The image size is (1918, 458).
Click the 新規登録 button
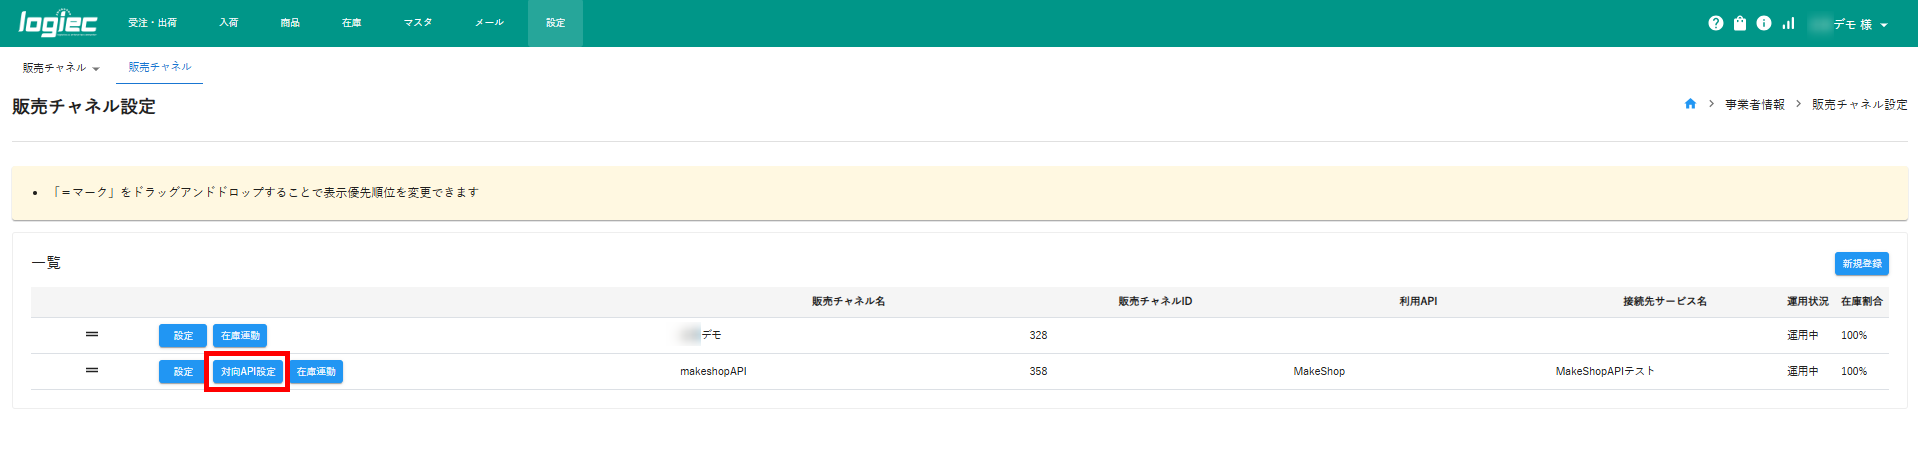point(1861,263)
